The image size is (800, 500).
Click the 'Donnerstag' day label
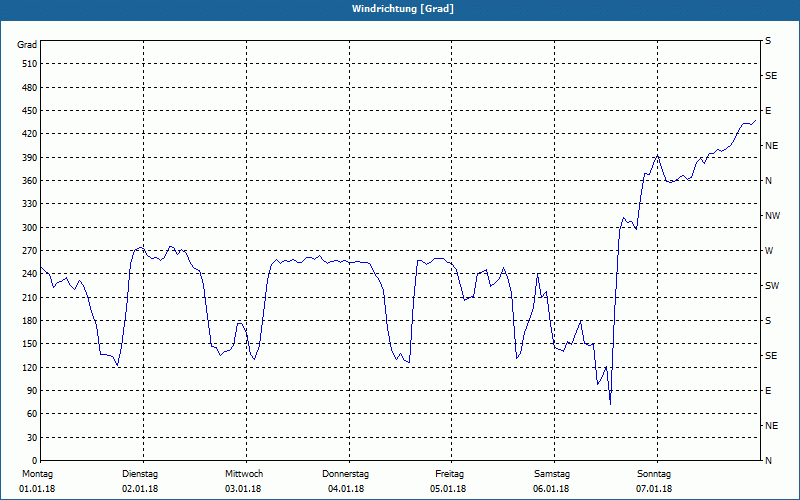click(x=345, y=474)
